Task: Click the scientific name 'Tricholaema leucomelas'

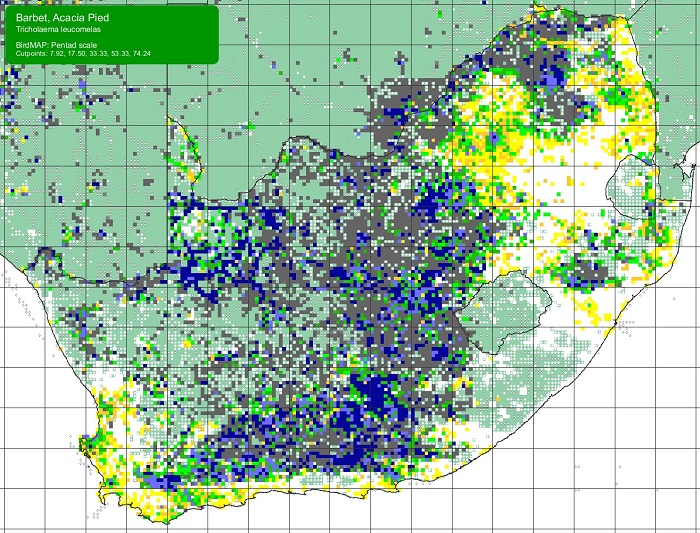Action: coord(55,30)
